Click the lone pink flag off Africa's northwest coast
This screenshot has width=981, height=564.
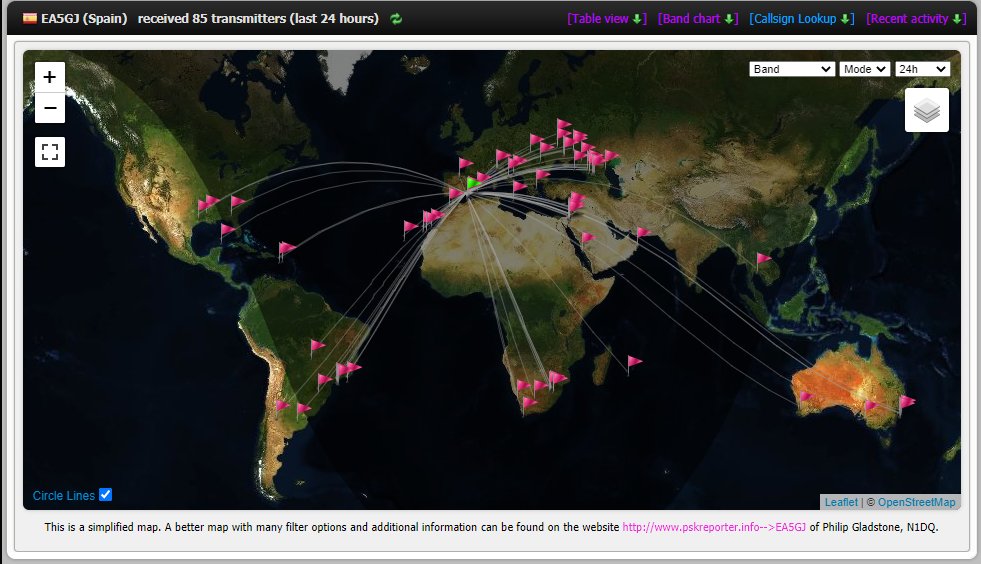(x=410, y=228)
